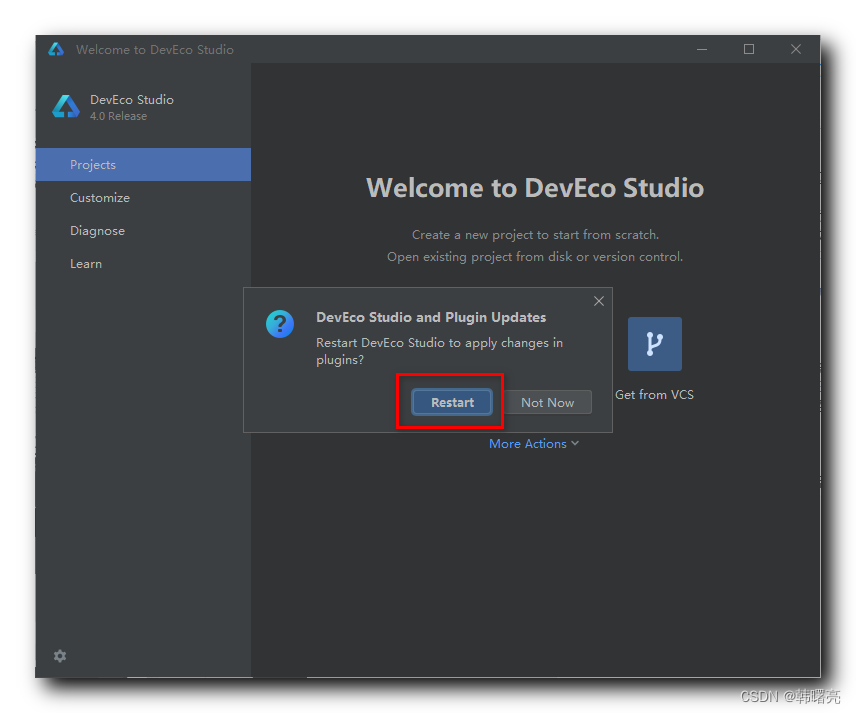Open the Diagnose section
This screenshot has width=856, height=713.
97,231
